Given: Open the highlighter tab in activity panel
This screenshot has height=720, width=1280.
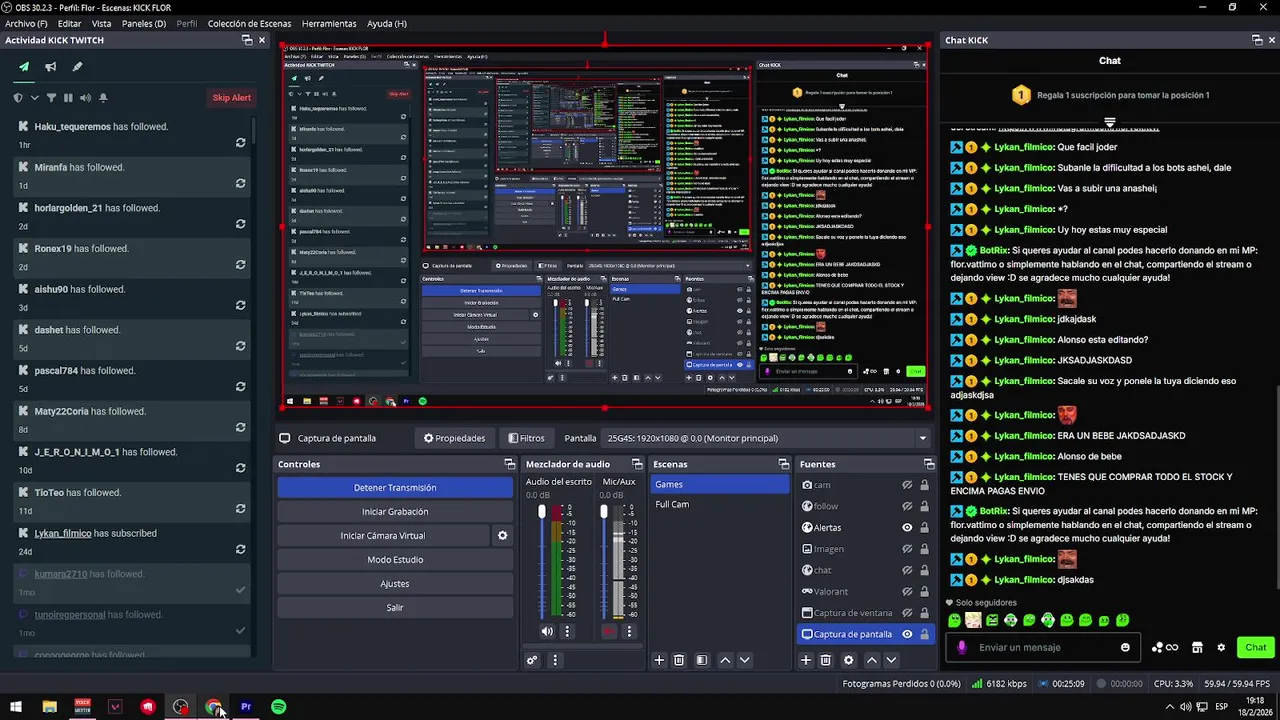Looking at the screenshot, I should (77, 67).
